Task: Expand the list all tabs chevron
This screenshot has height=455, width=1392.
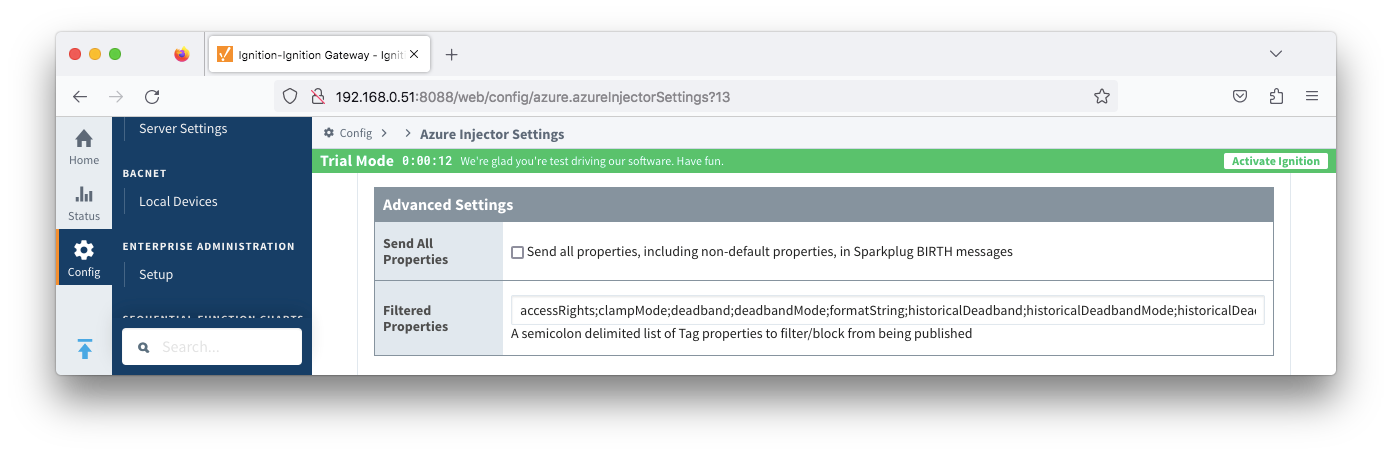Action: pyautogui.click(x=1275, y=54)
